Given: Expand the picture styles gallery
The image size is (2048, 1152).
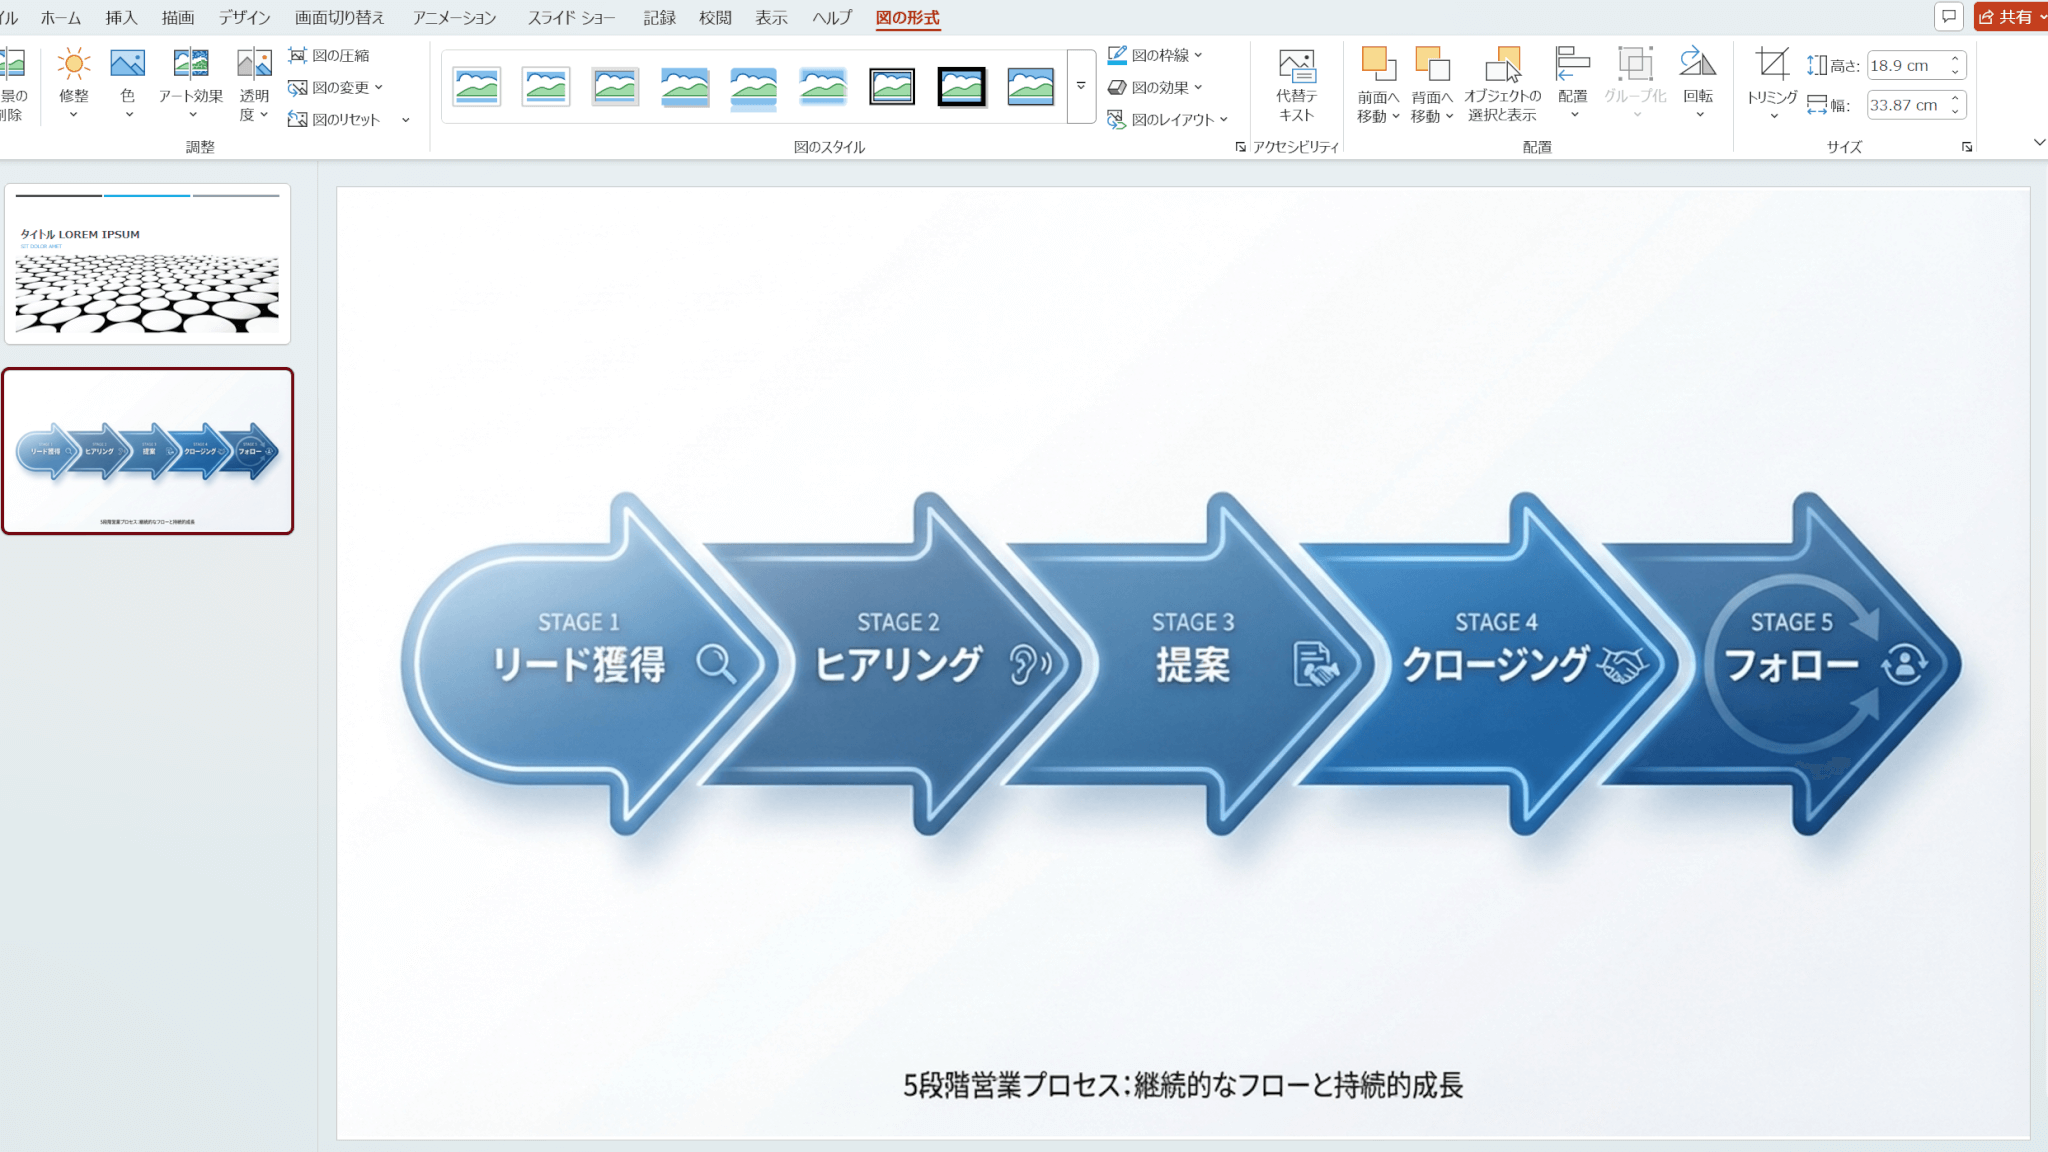Looking at the screenshot, I should point(1081,87).
